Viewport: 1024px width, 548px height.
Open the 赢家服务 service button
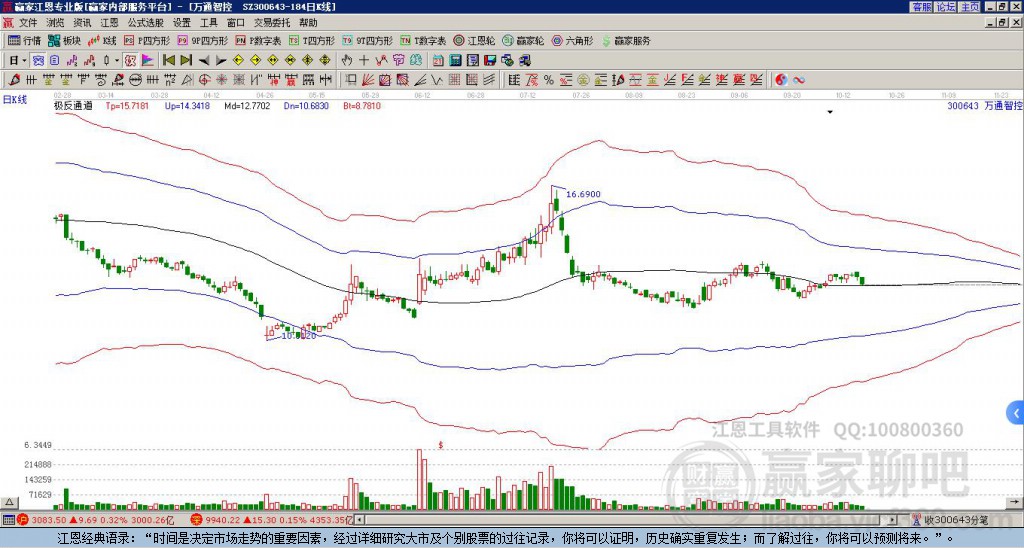pos(626,40)
